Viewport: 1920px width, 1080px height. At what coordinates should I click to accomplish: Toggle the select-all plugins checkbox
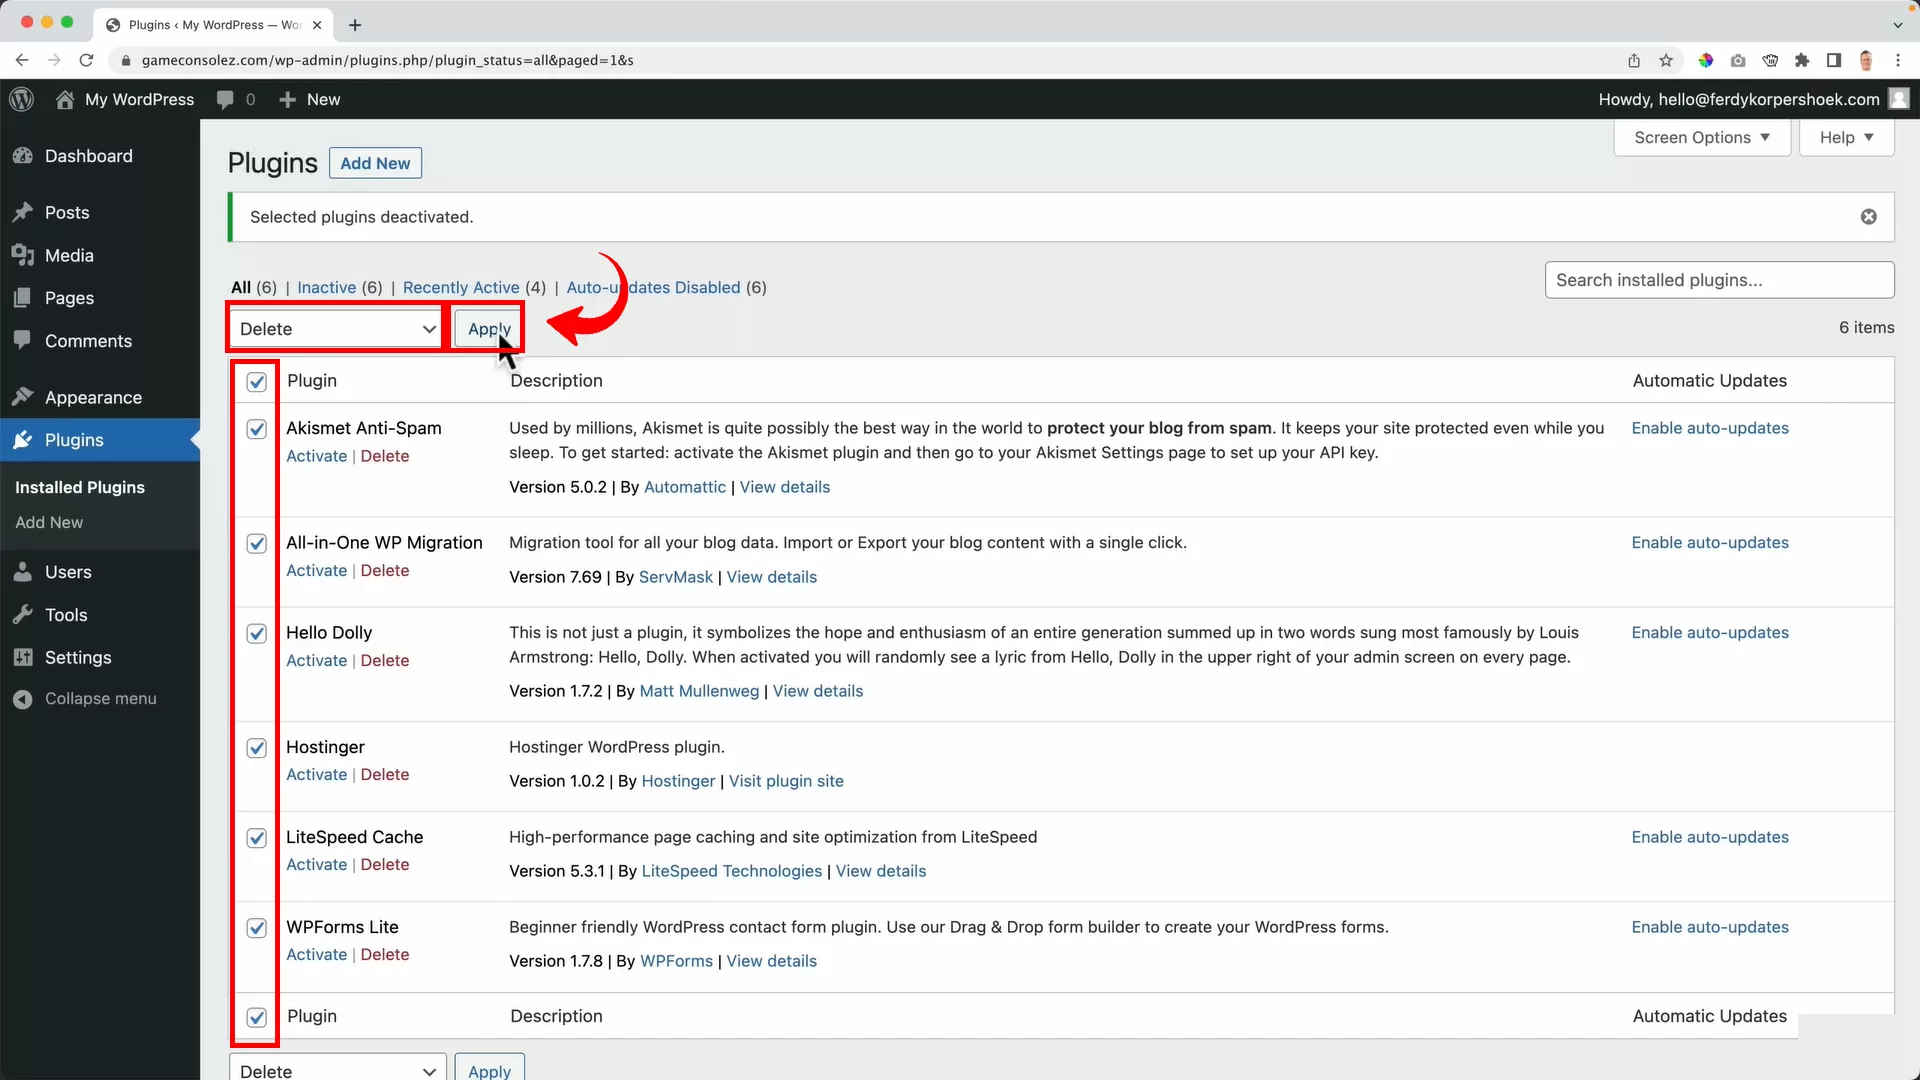[256, 382]
